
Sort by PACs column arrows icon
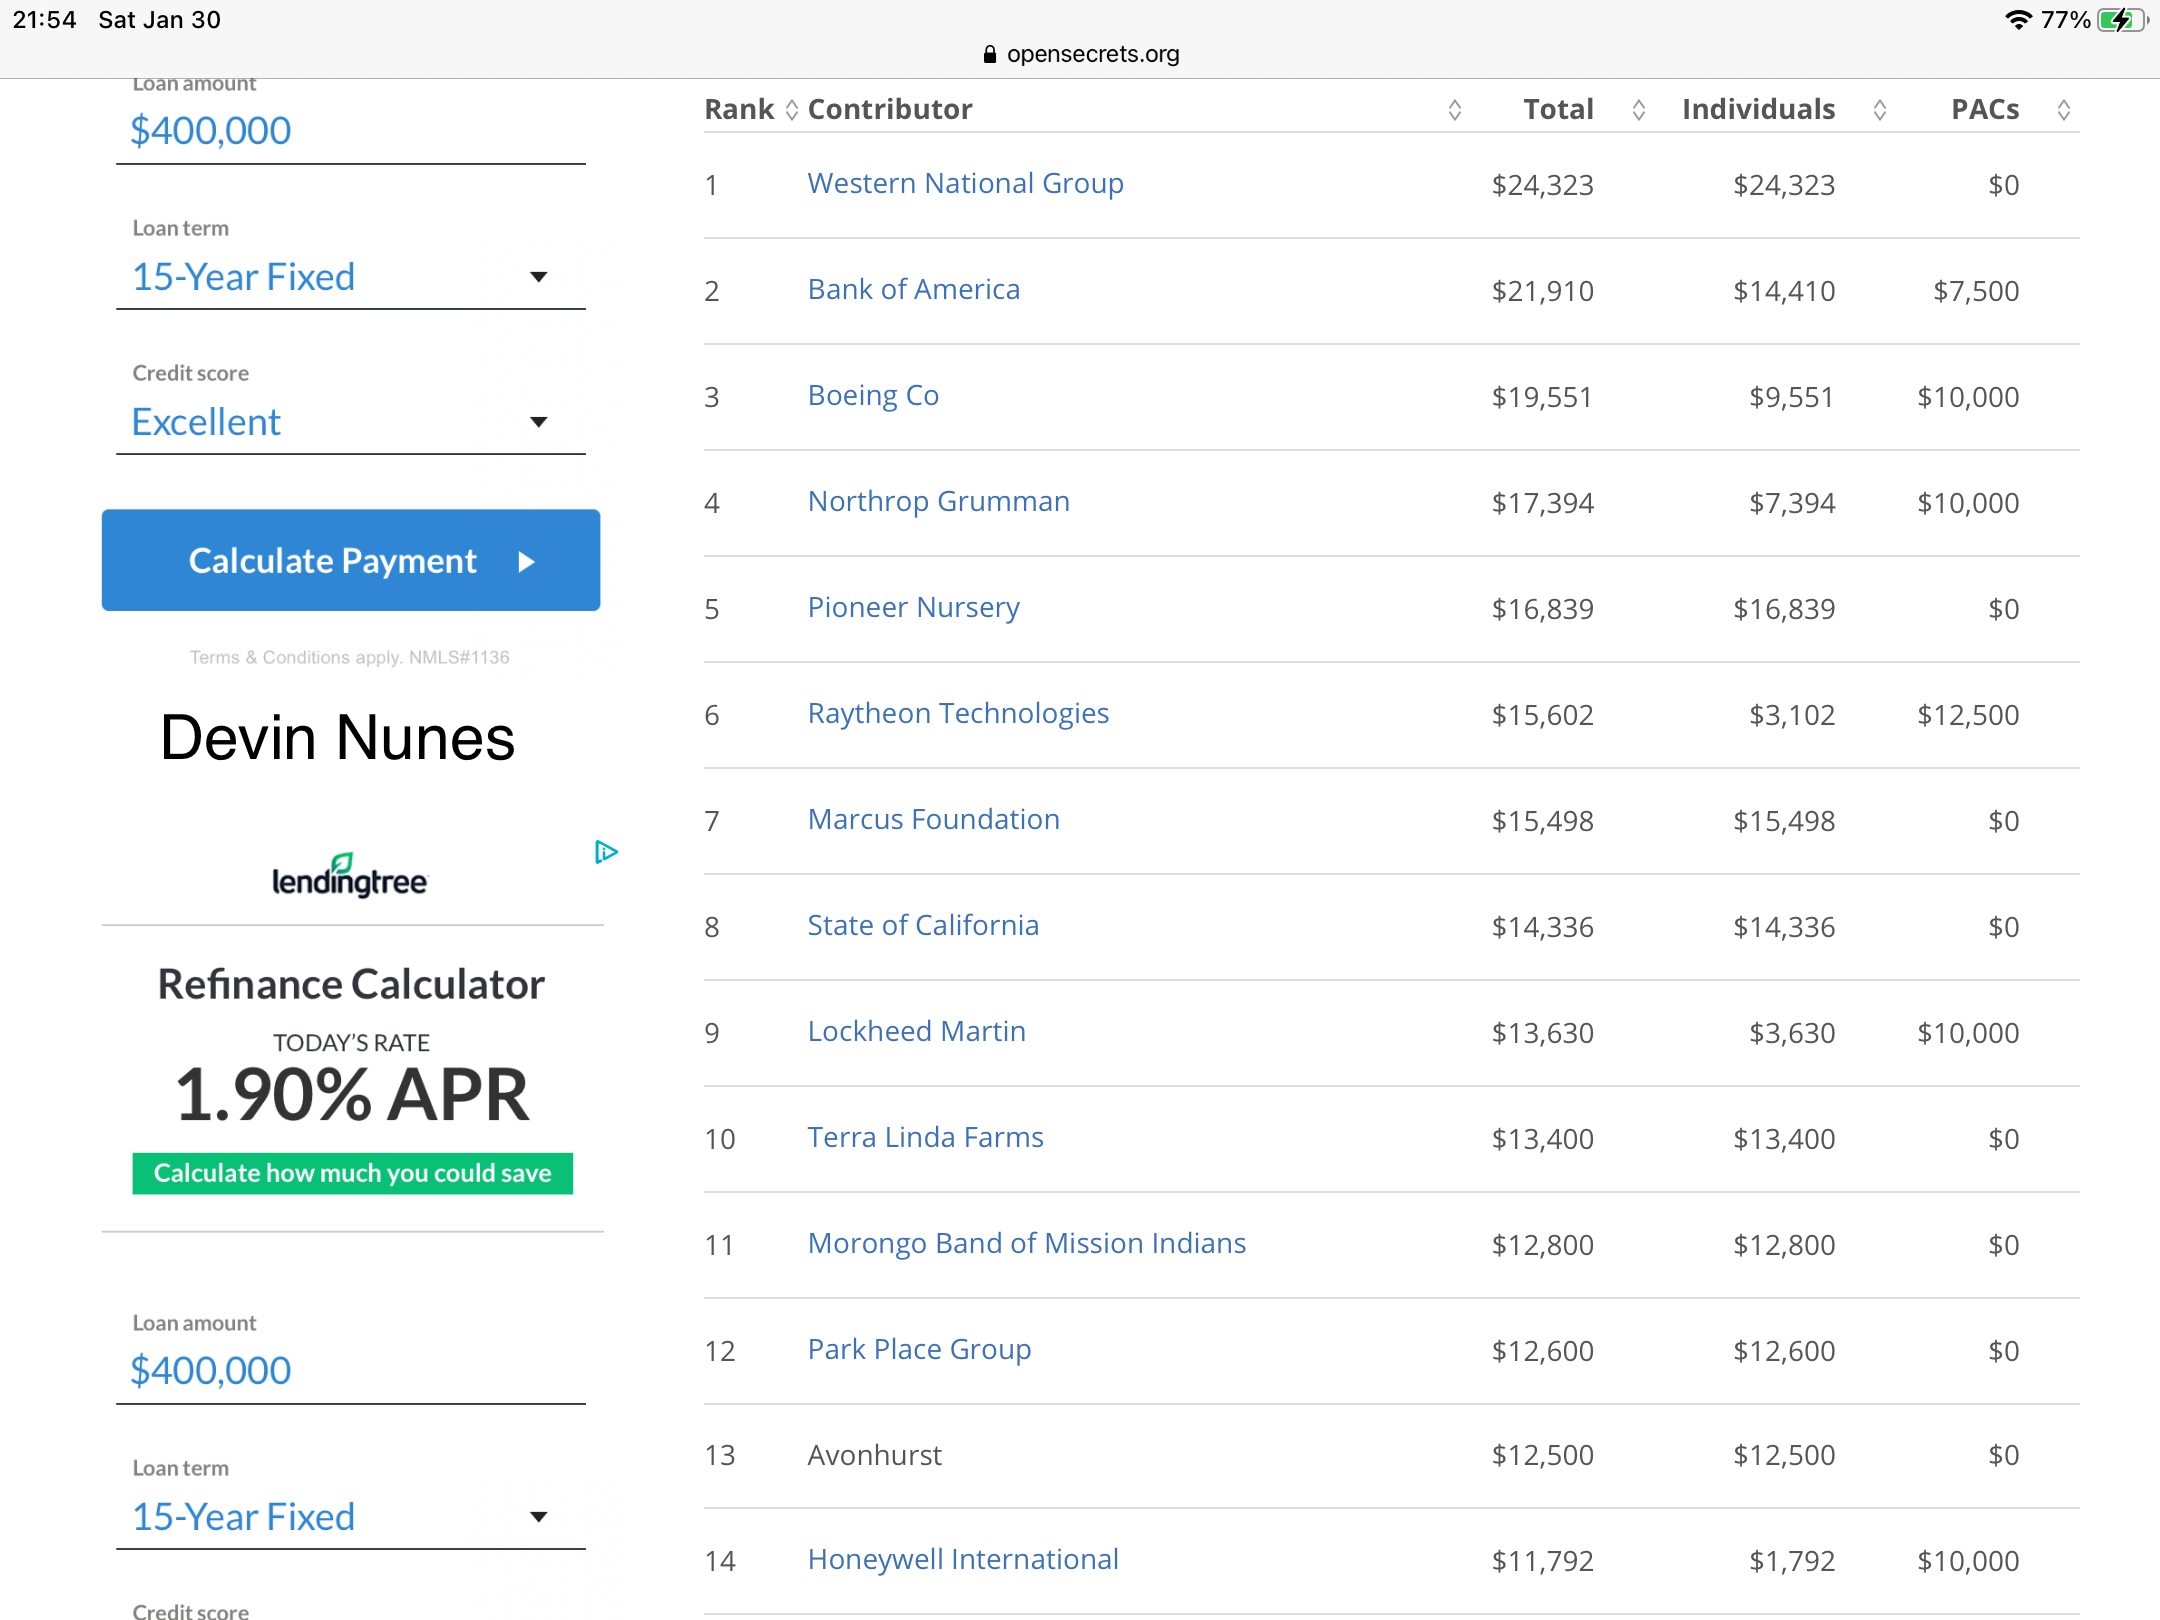(2063, 110)
